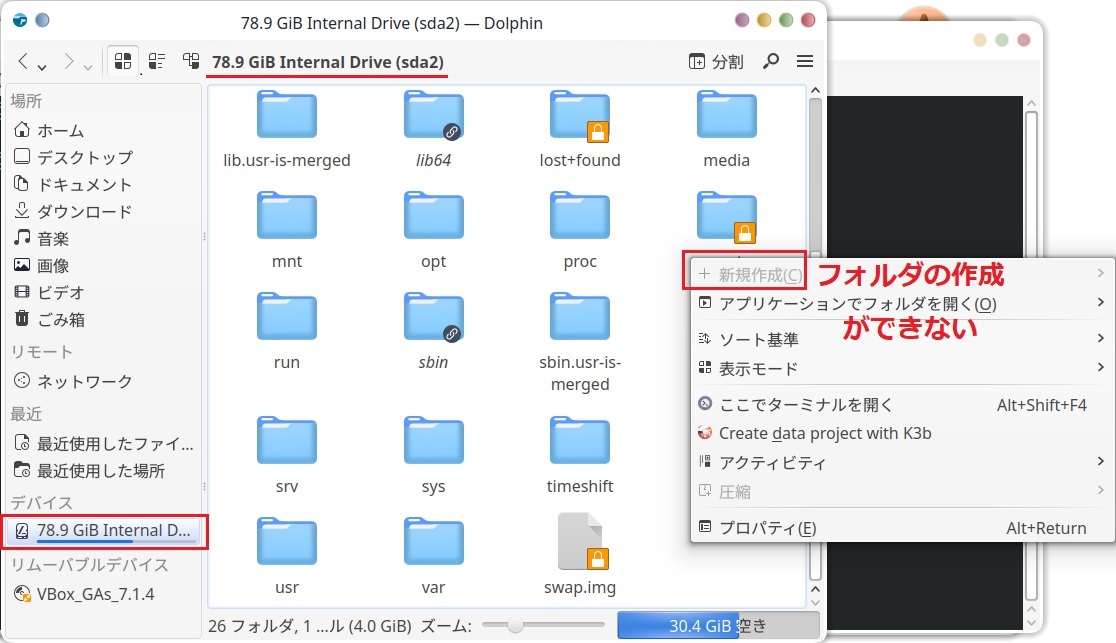1116x643 pixels.
Task: Select the proc folder
Action: tap(580, 230)
